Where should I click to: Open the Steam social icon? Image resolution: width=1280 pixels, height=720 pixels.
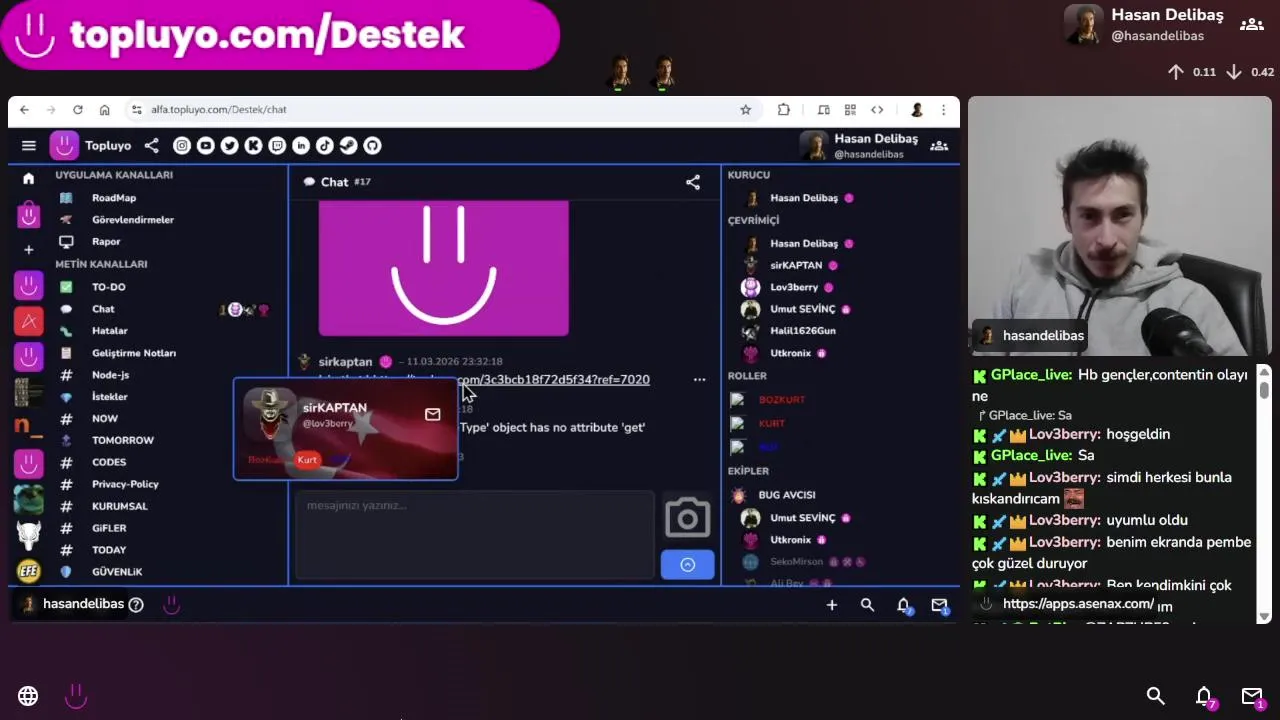(x=348, y=146)
